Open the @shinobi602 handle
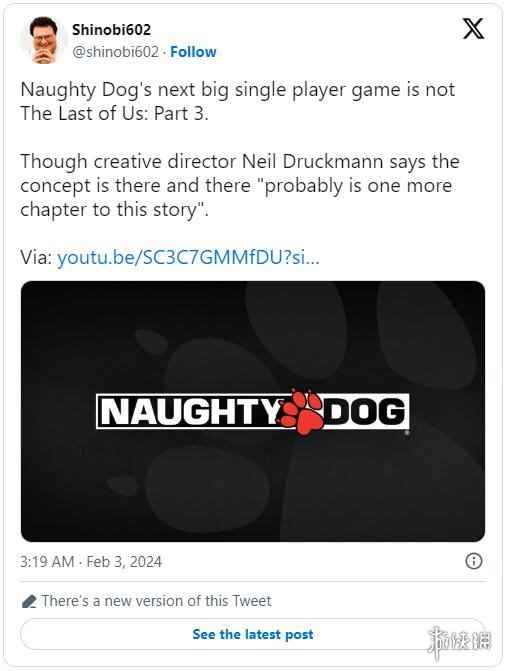The height and width of the screenshot is (671, 506). point(116,52)
